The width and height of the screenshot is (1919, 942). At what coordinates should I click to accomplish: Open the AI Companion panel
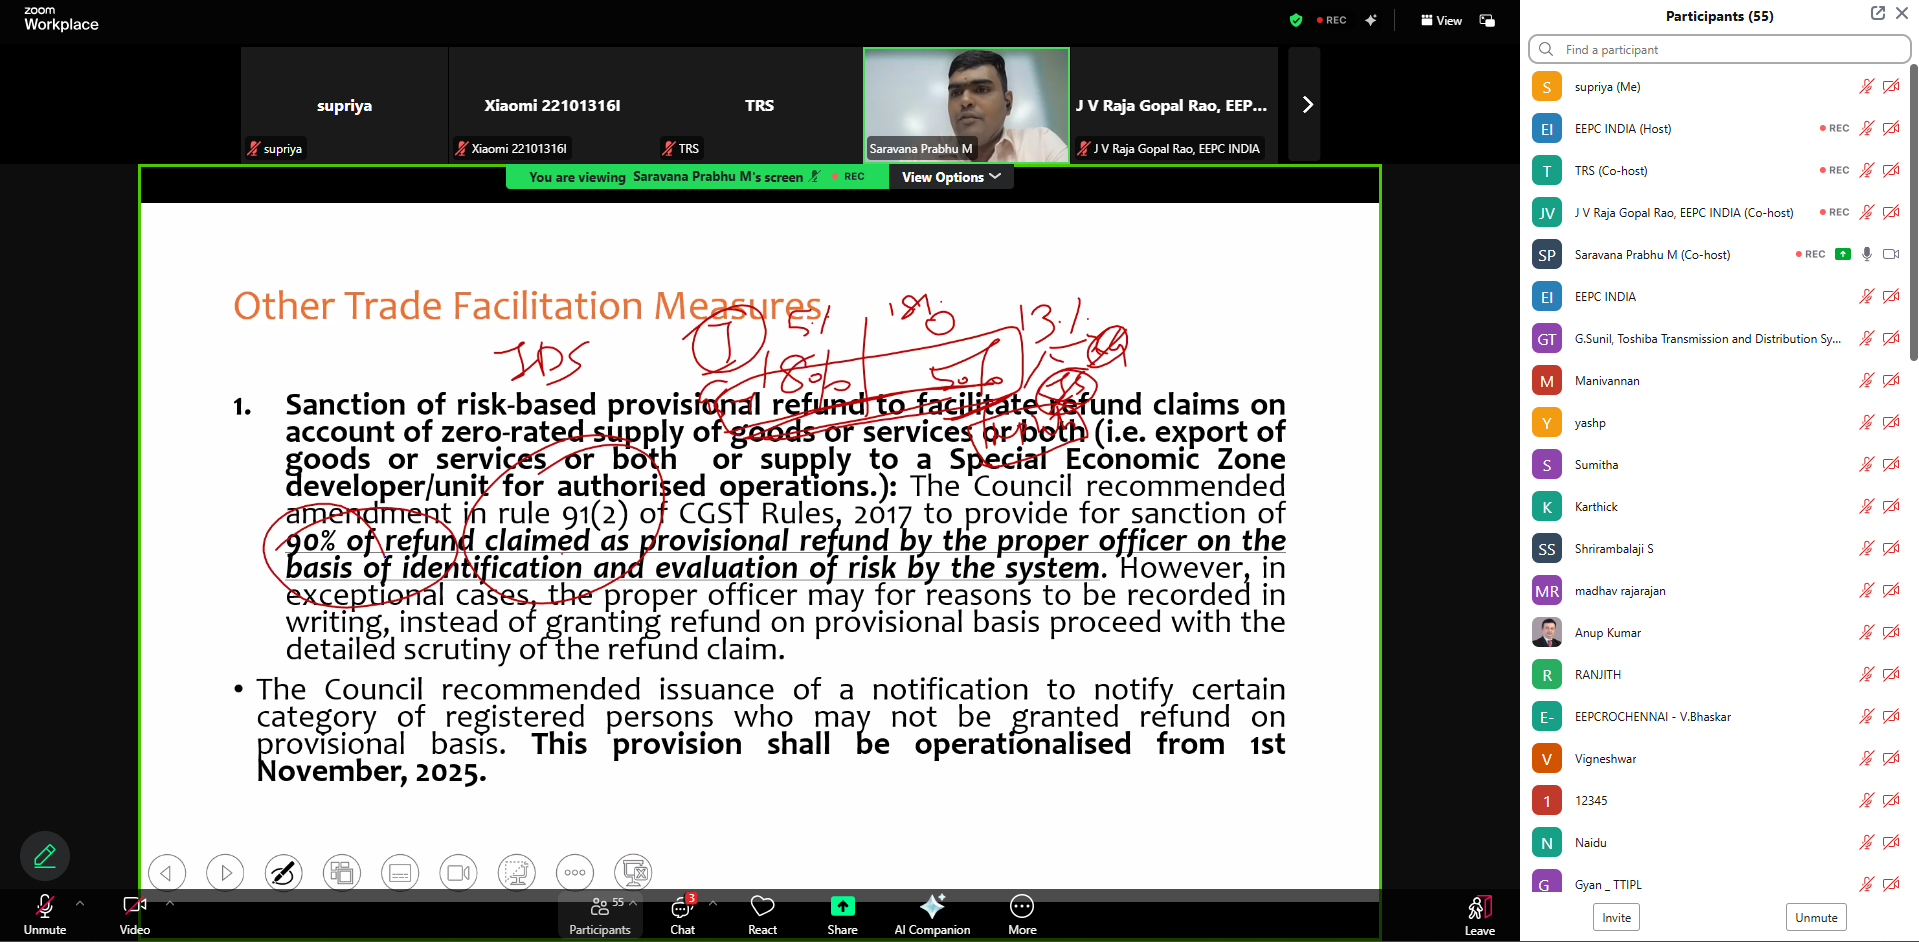pos(931,914)
